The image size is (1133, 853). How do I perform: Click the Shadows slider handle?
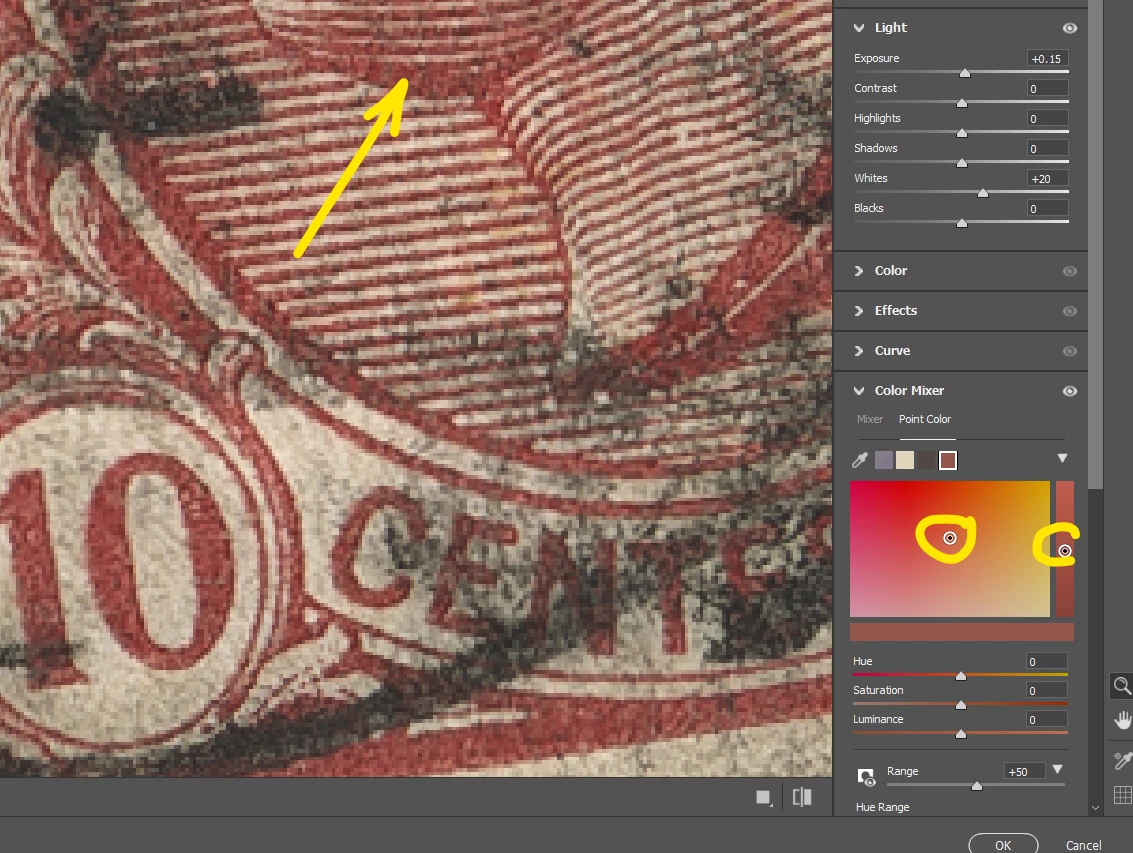[x=962, y=163]
